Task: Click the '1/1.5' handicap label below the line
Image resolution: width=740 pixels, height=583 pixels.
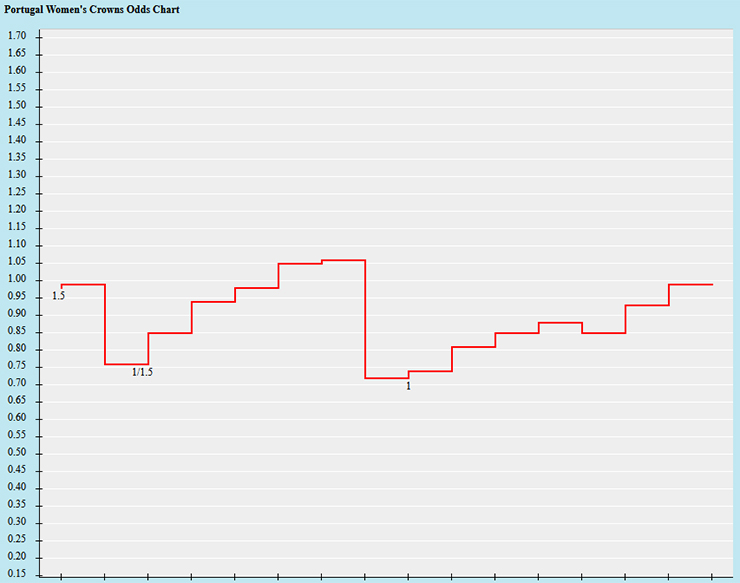Action: (142, 372)
